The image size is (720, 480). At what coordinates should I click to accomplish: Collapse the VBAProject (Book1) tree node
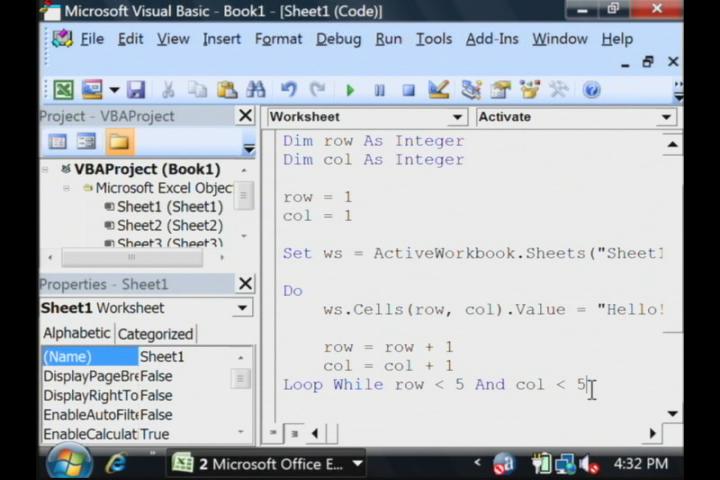pyautogui.click(x=47, y=169)
